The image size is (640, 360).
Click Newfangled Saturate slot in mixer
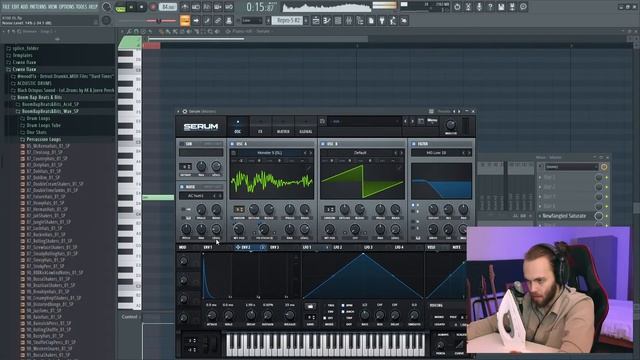[x=564, y=216]
